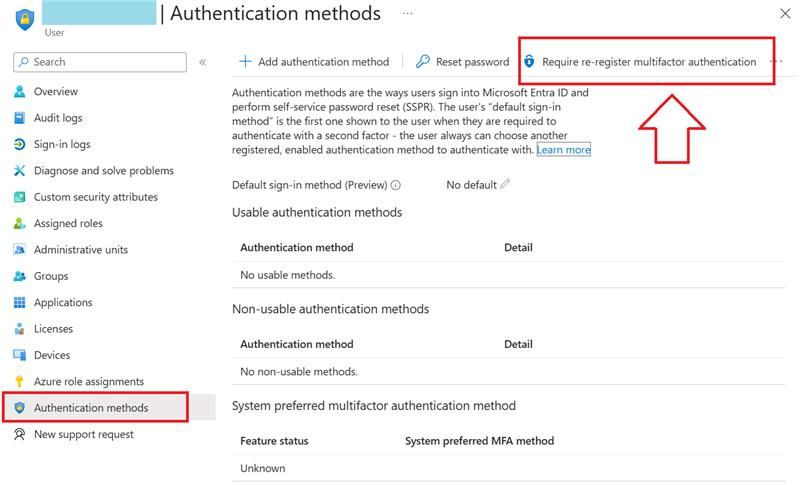Select the Diagnose and solve problems icon
Image resolution: width=800 pixels, height=485 pixels.
[19, 171]
